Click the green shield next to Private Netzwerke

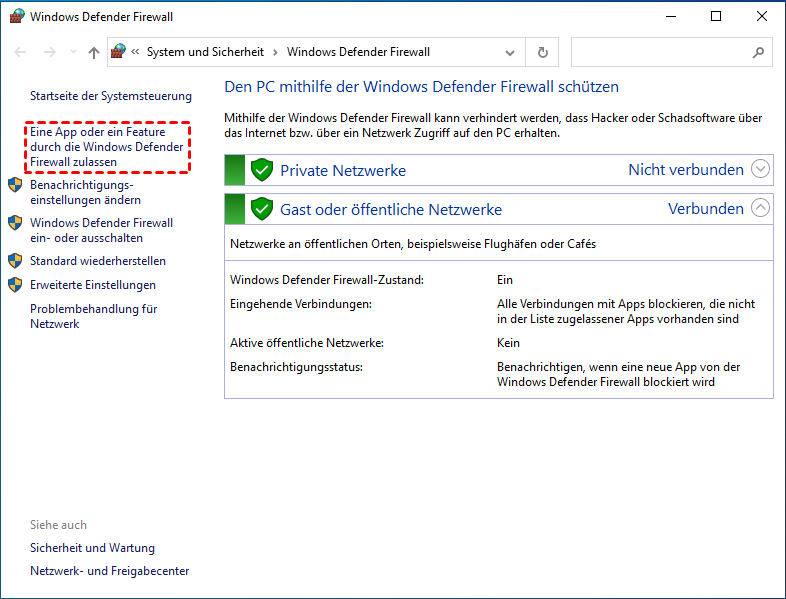(262, 170)
